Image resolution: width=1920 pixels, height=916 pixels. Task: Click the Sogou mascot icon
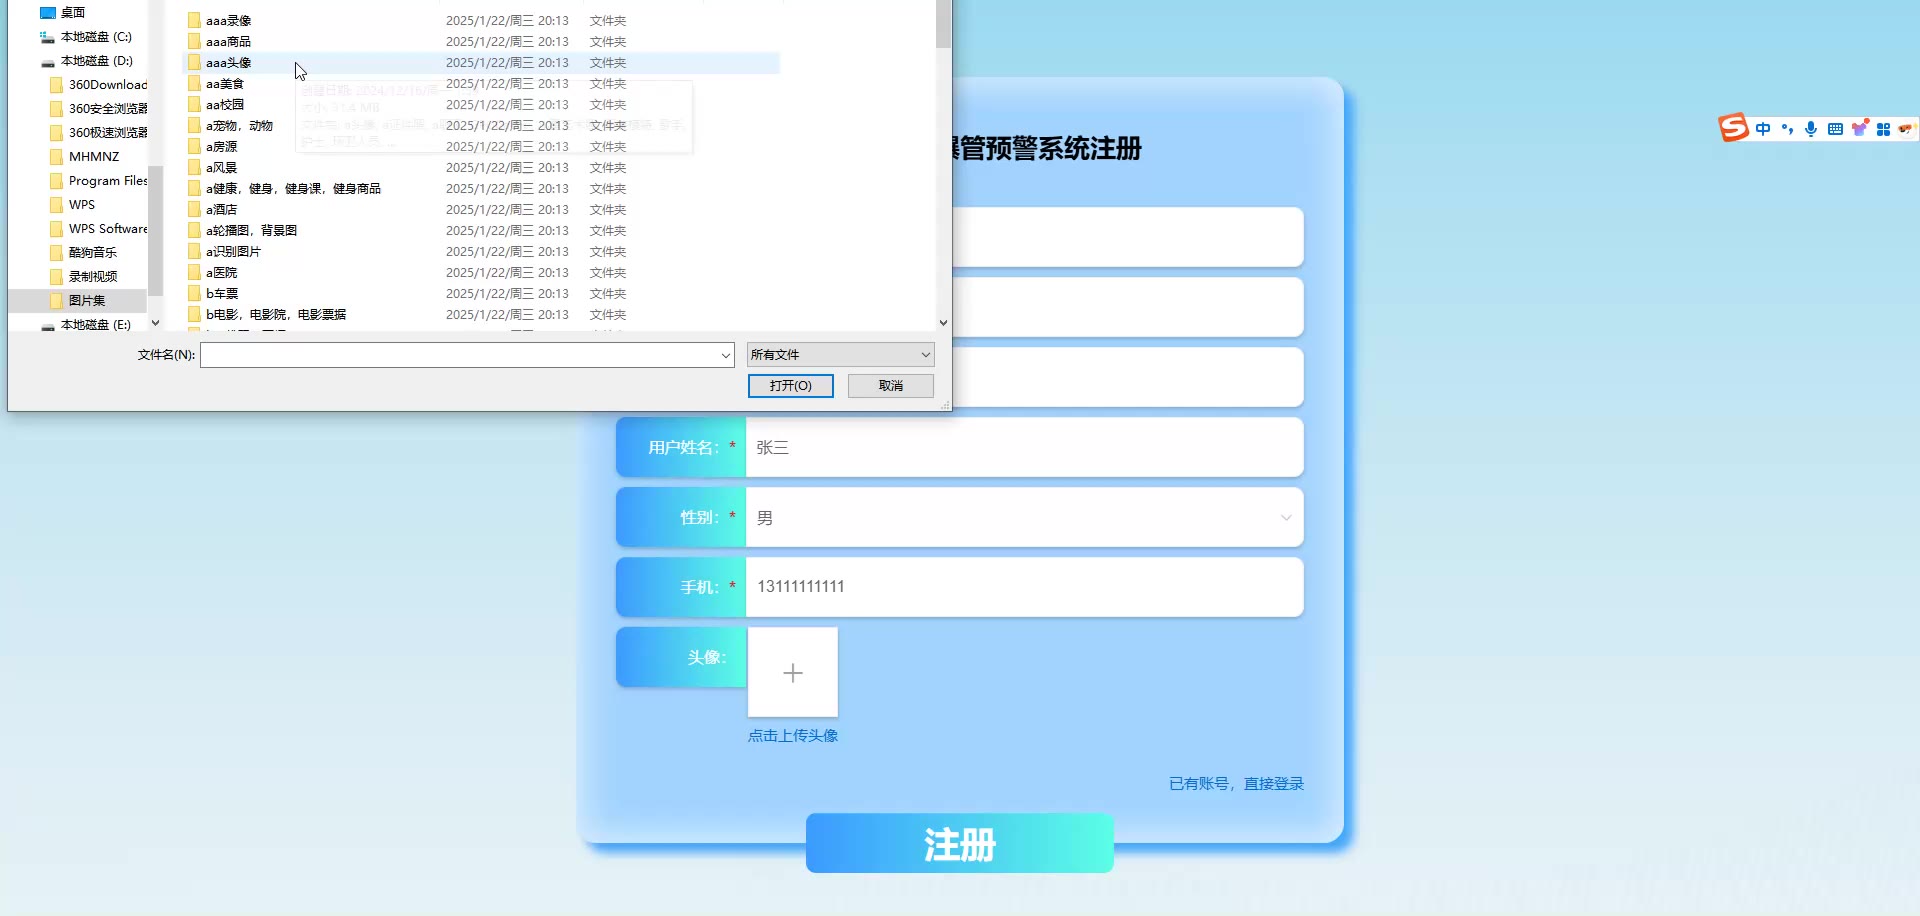click(x=1906, y=129)
